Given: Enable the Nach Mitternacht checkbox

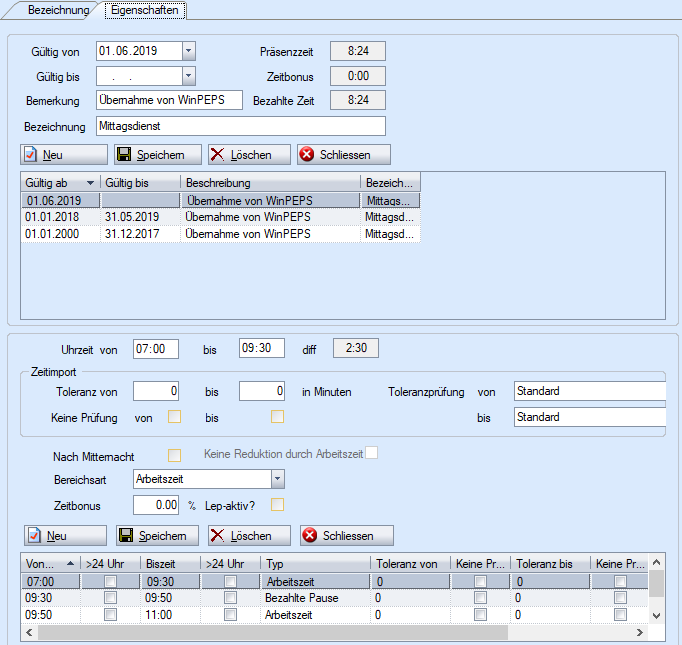Looking at the screenshot, I should [174, 456].
